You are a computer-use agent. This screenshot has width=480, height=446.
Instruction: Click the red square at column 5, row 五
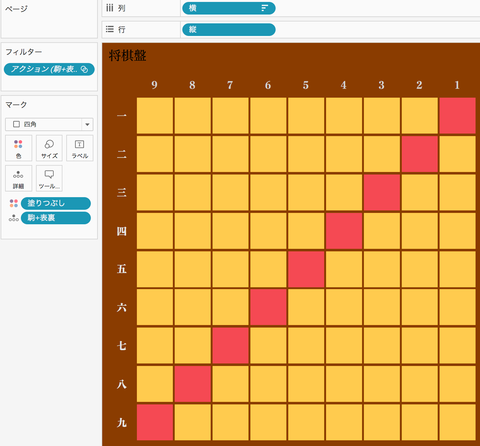[306, 269]
